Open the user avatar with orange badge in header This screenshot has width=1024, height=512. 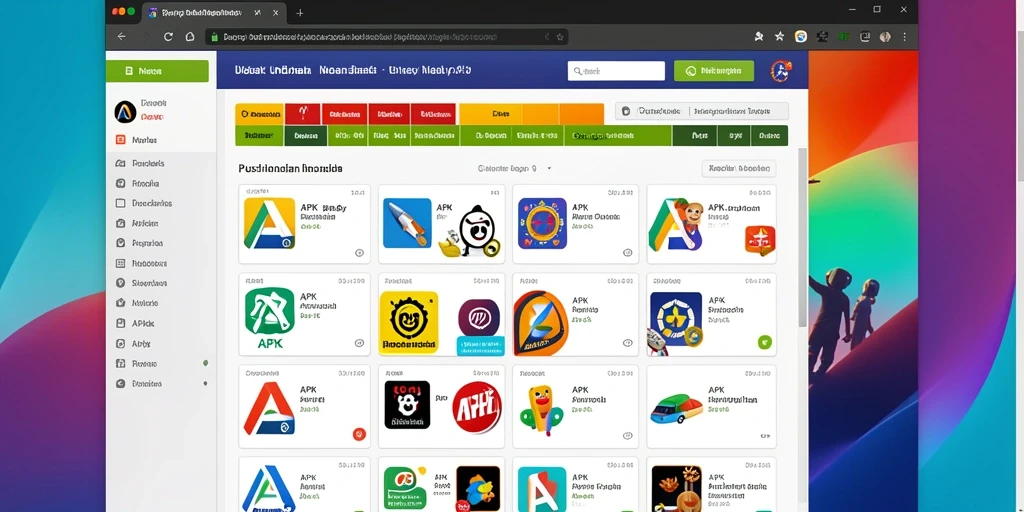(780, 71)
